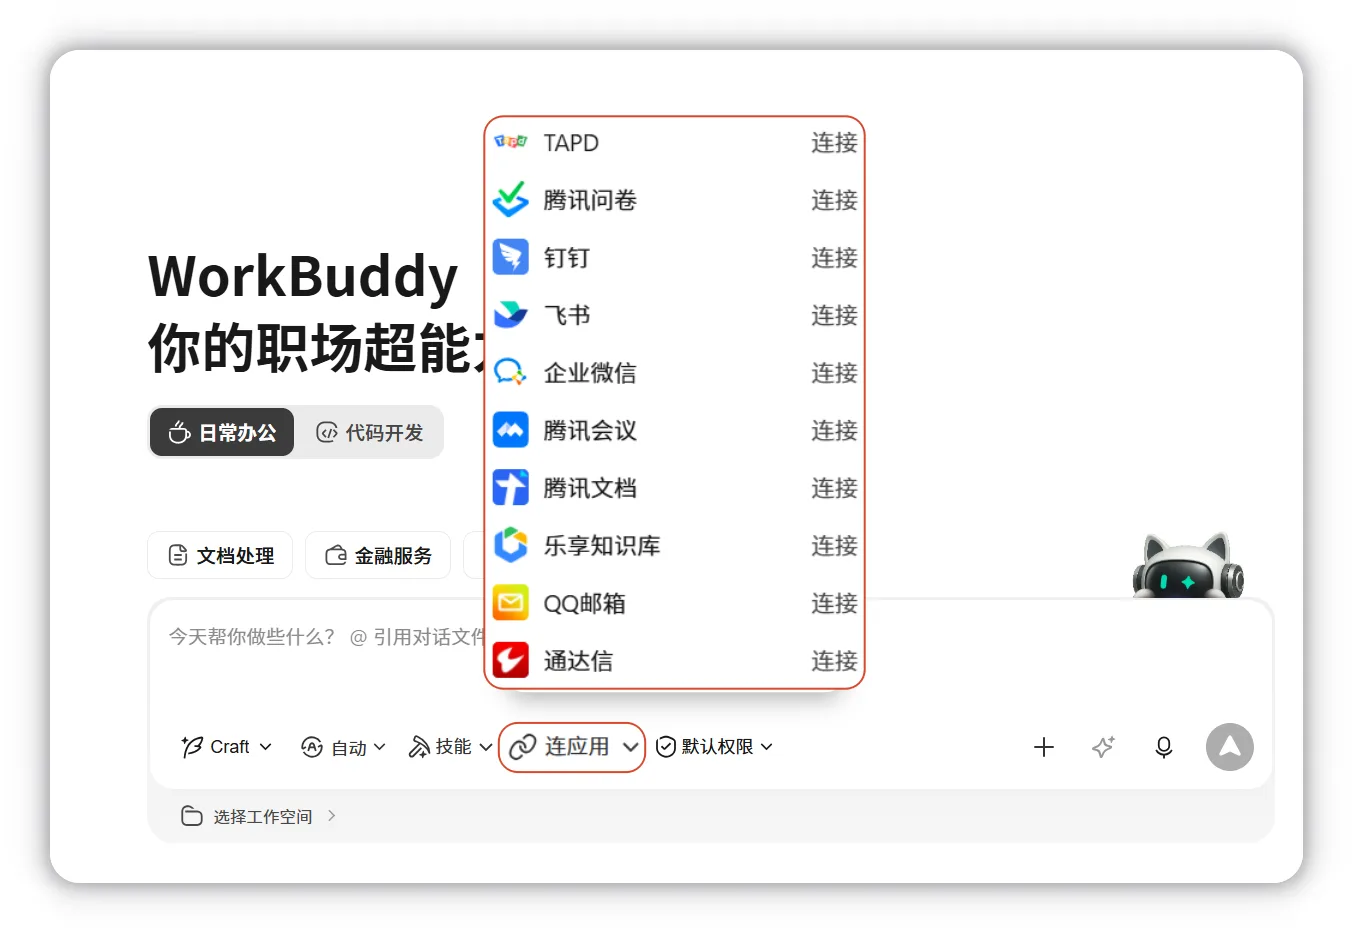Click 连接 next to TAPD
Viewport: 1353px width, 933px height.
tap(834, 142)
